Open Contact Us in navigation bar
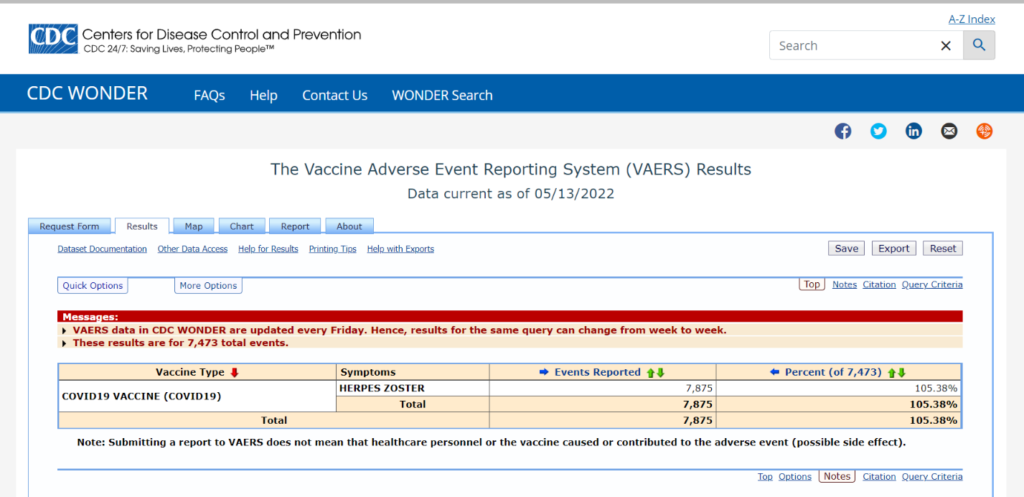Viewport: 1024px width, 497px height. click(x=334, y=95)
